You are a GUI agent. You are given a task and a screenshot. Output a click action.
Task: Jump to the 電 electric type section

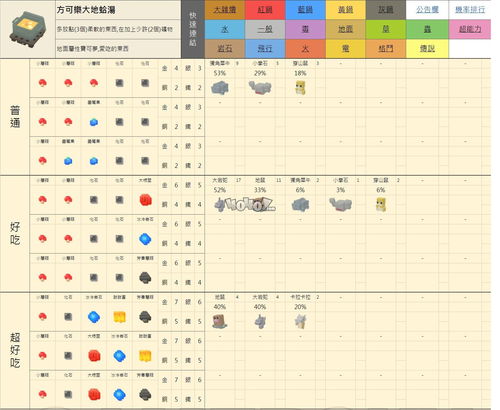click(345, 49)
